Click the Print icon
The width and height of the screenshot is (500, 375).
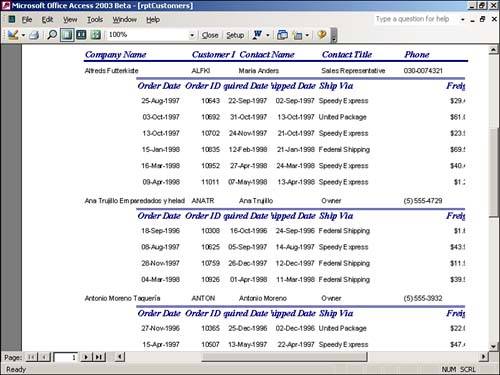tap(34, 35)
